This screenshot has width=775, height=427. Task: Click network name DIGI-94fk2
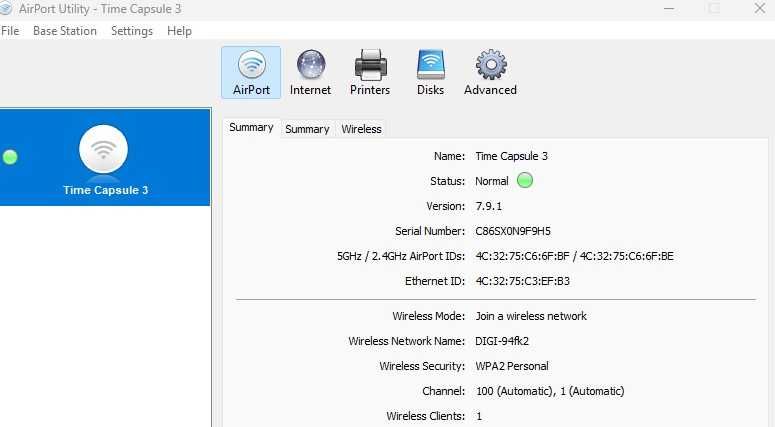click(502, 341)
